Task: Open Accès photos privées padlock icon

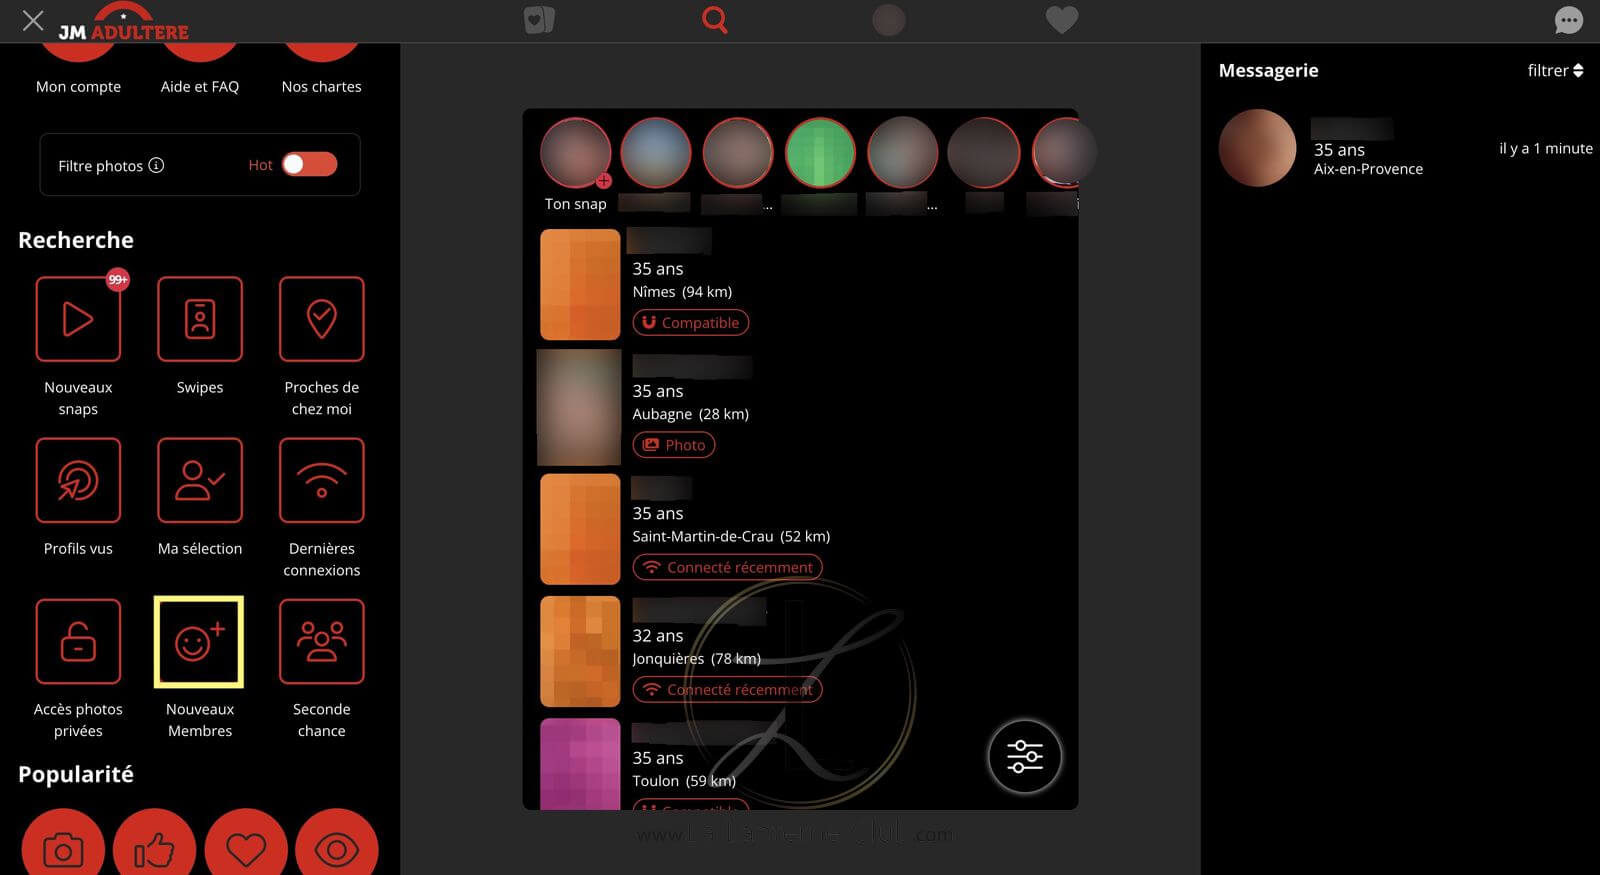Action: click(78, 641)
